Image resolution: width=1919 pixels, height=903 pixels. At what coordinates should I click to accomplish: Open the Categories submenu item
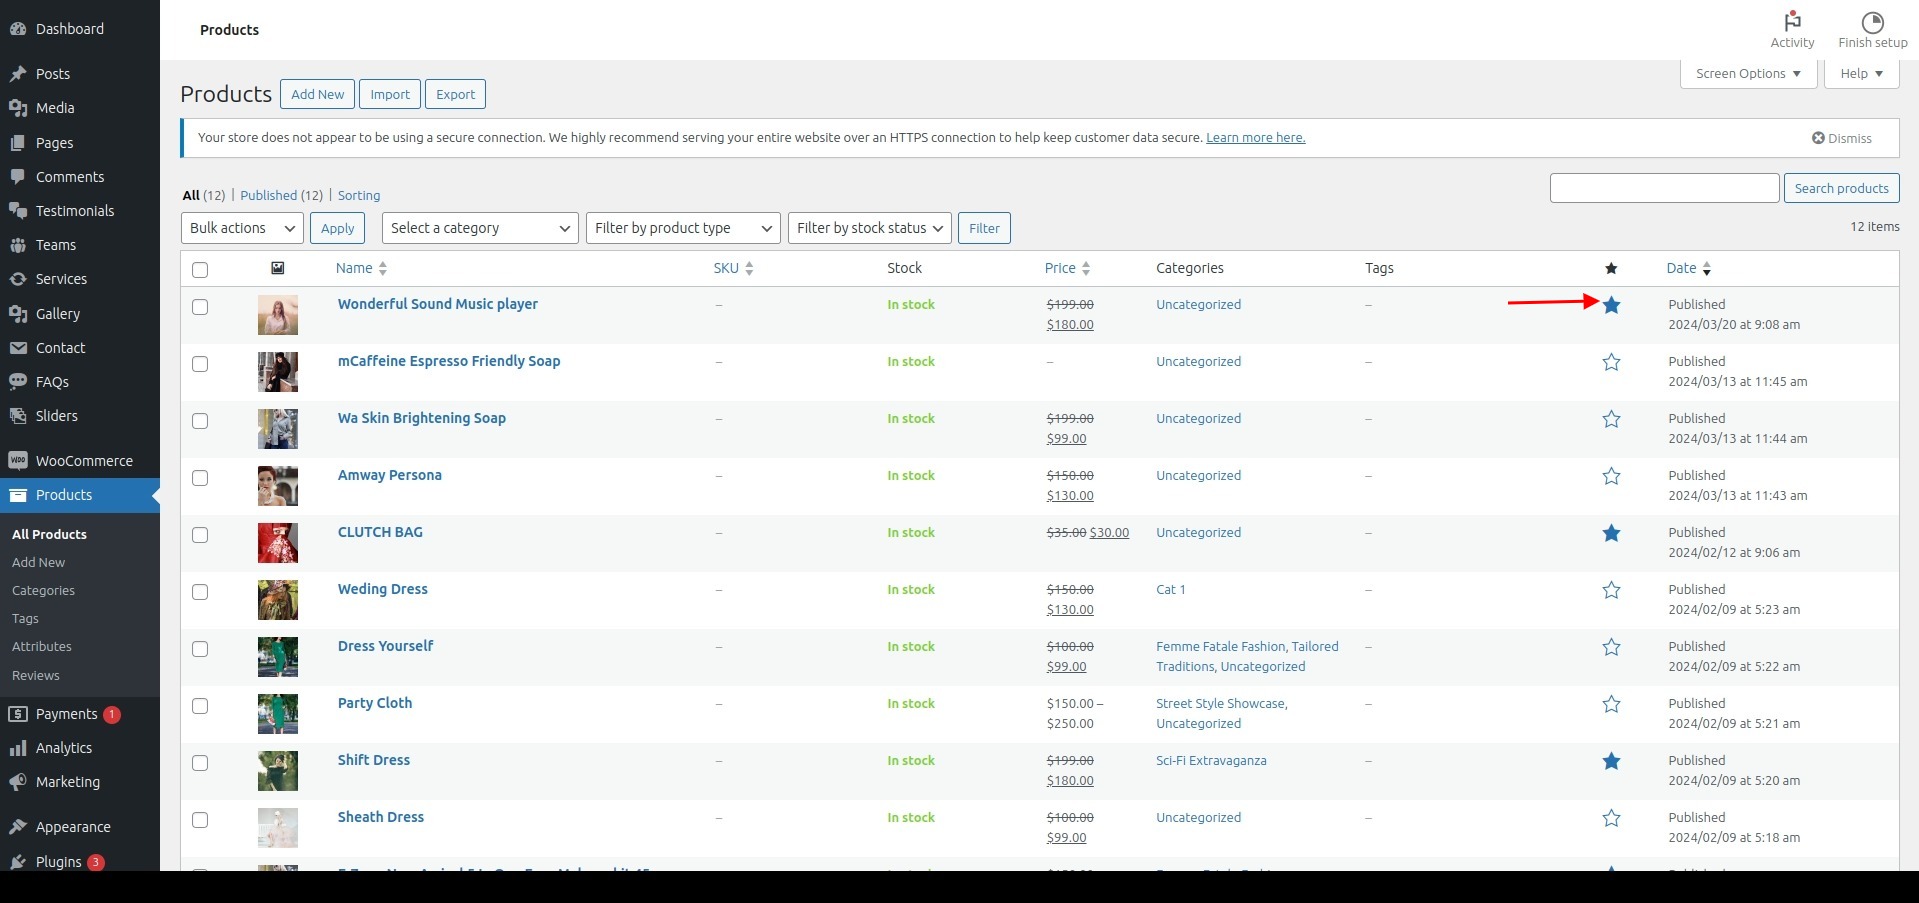[x=43, y=590]
